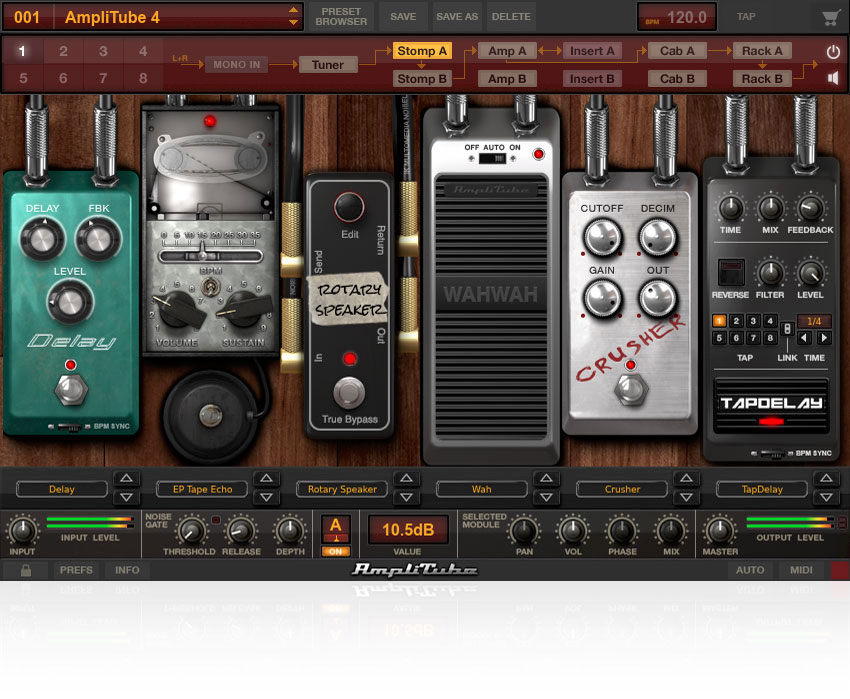Open the PRESET BROWSER
Image resolution: width=850 pixels, height=699 pixels.
(x=340, y=16)
